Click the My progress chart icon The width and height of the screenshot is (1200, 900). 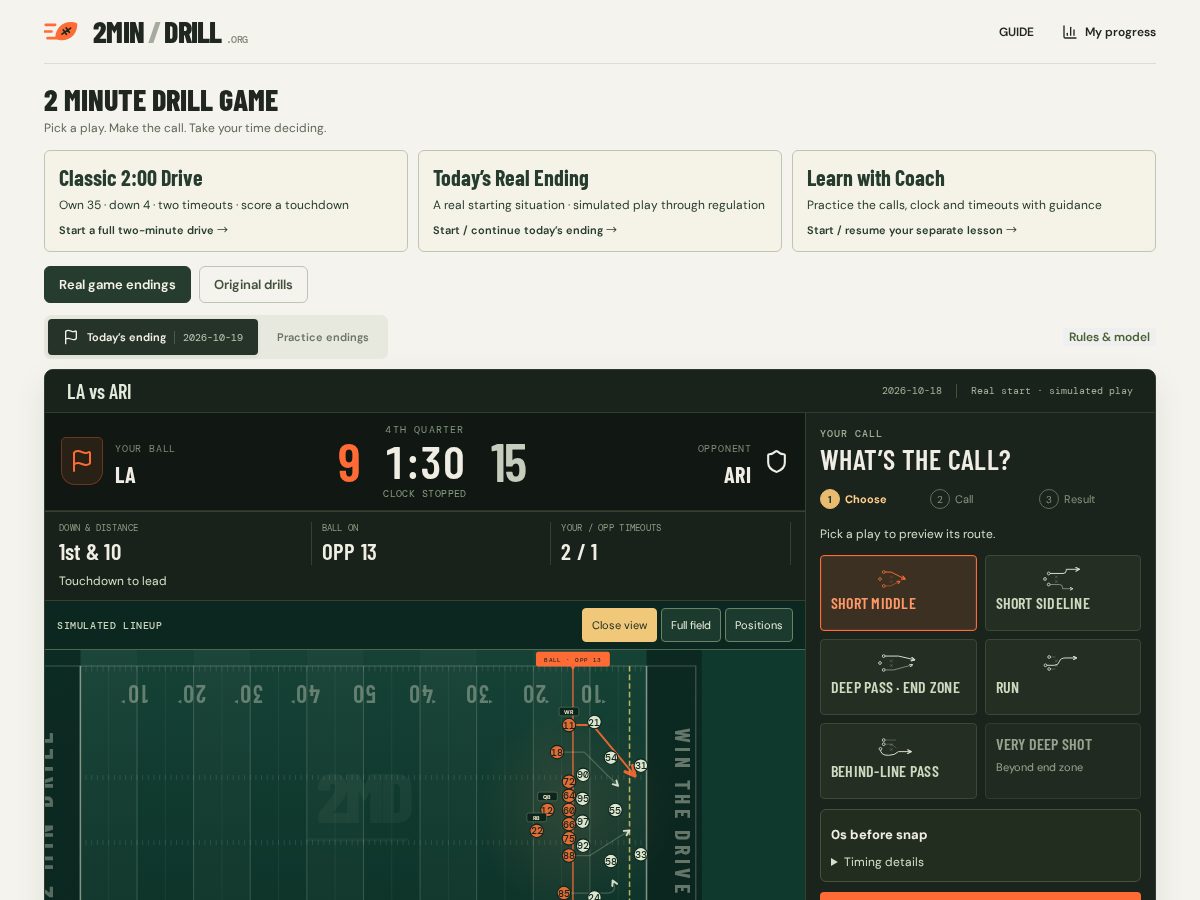pyautogui.click(x=1069, y=32)
